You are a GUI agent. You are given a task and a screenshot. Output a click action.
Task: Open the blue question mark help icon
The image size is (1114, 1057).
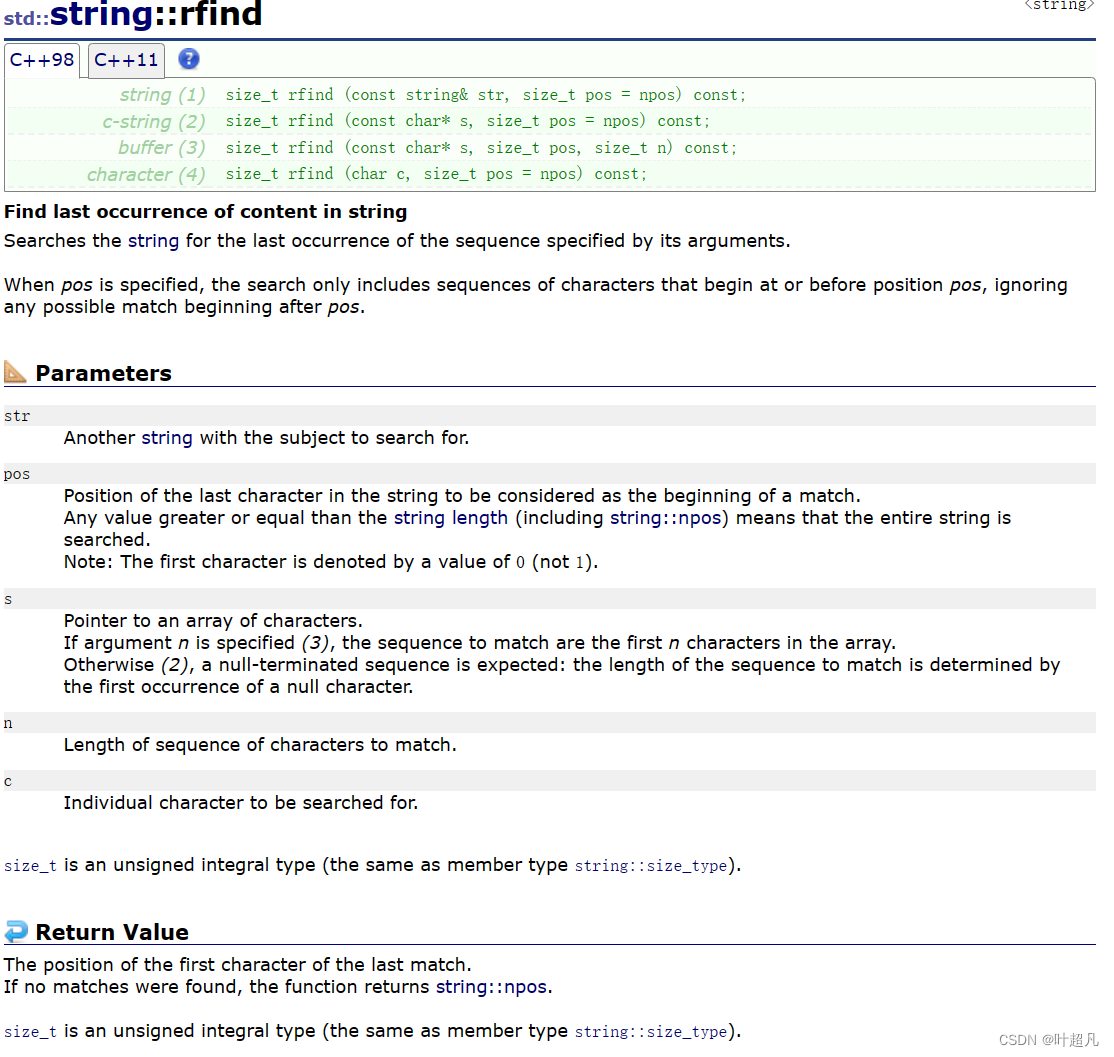pyautogui.click(x=188, y=59)
